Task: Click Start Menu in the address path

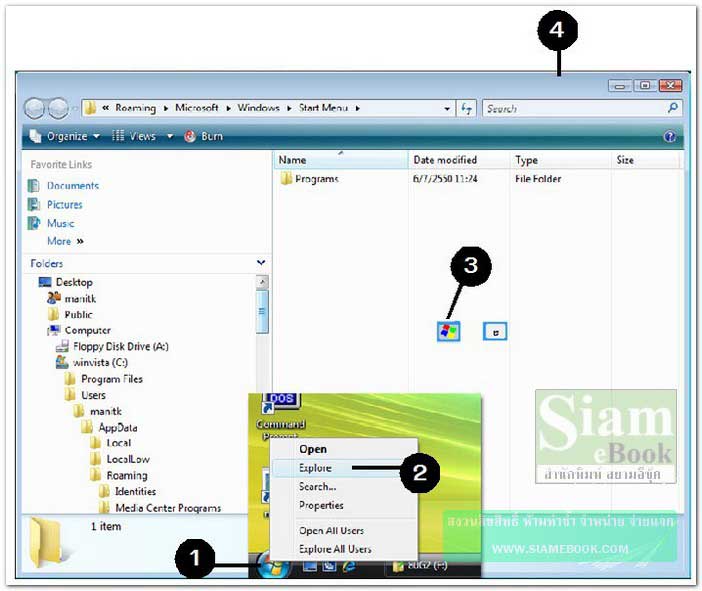Action: tap(323, 108)
